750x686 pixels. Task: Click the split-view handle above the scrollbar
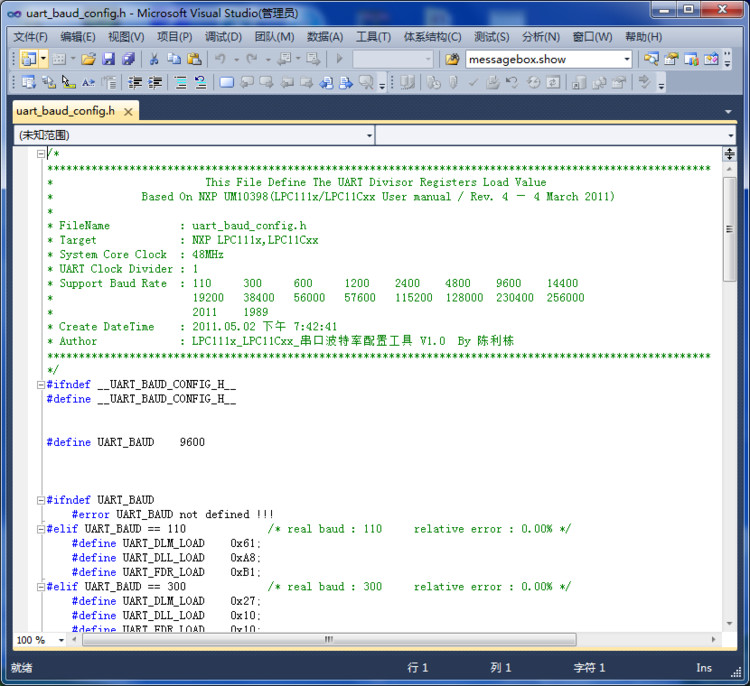point(729,154)
